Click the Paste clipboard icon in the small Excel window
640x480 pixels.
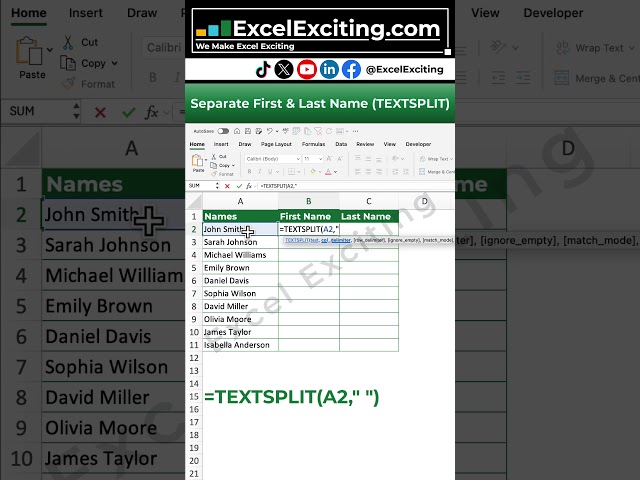pyautogui.click(x=197, y=160)
